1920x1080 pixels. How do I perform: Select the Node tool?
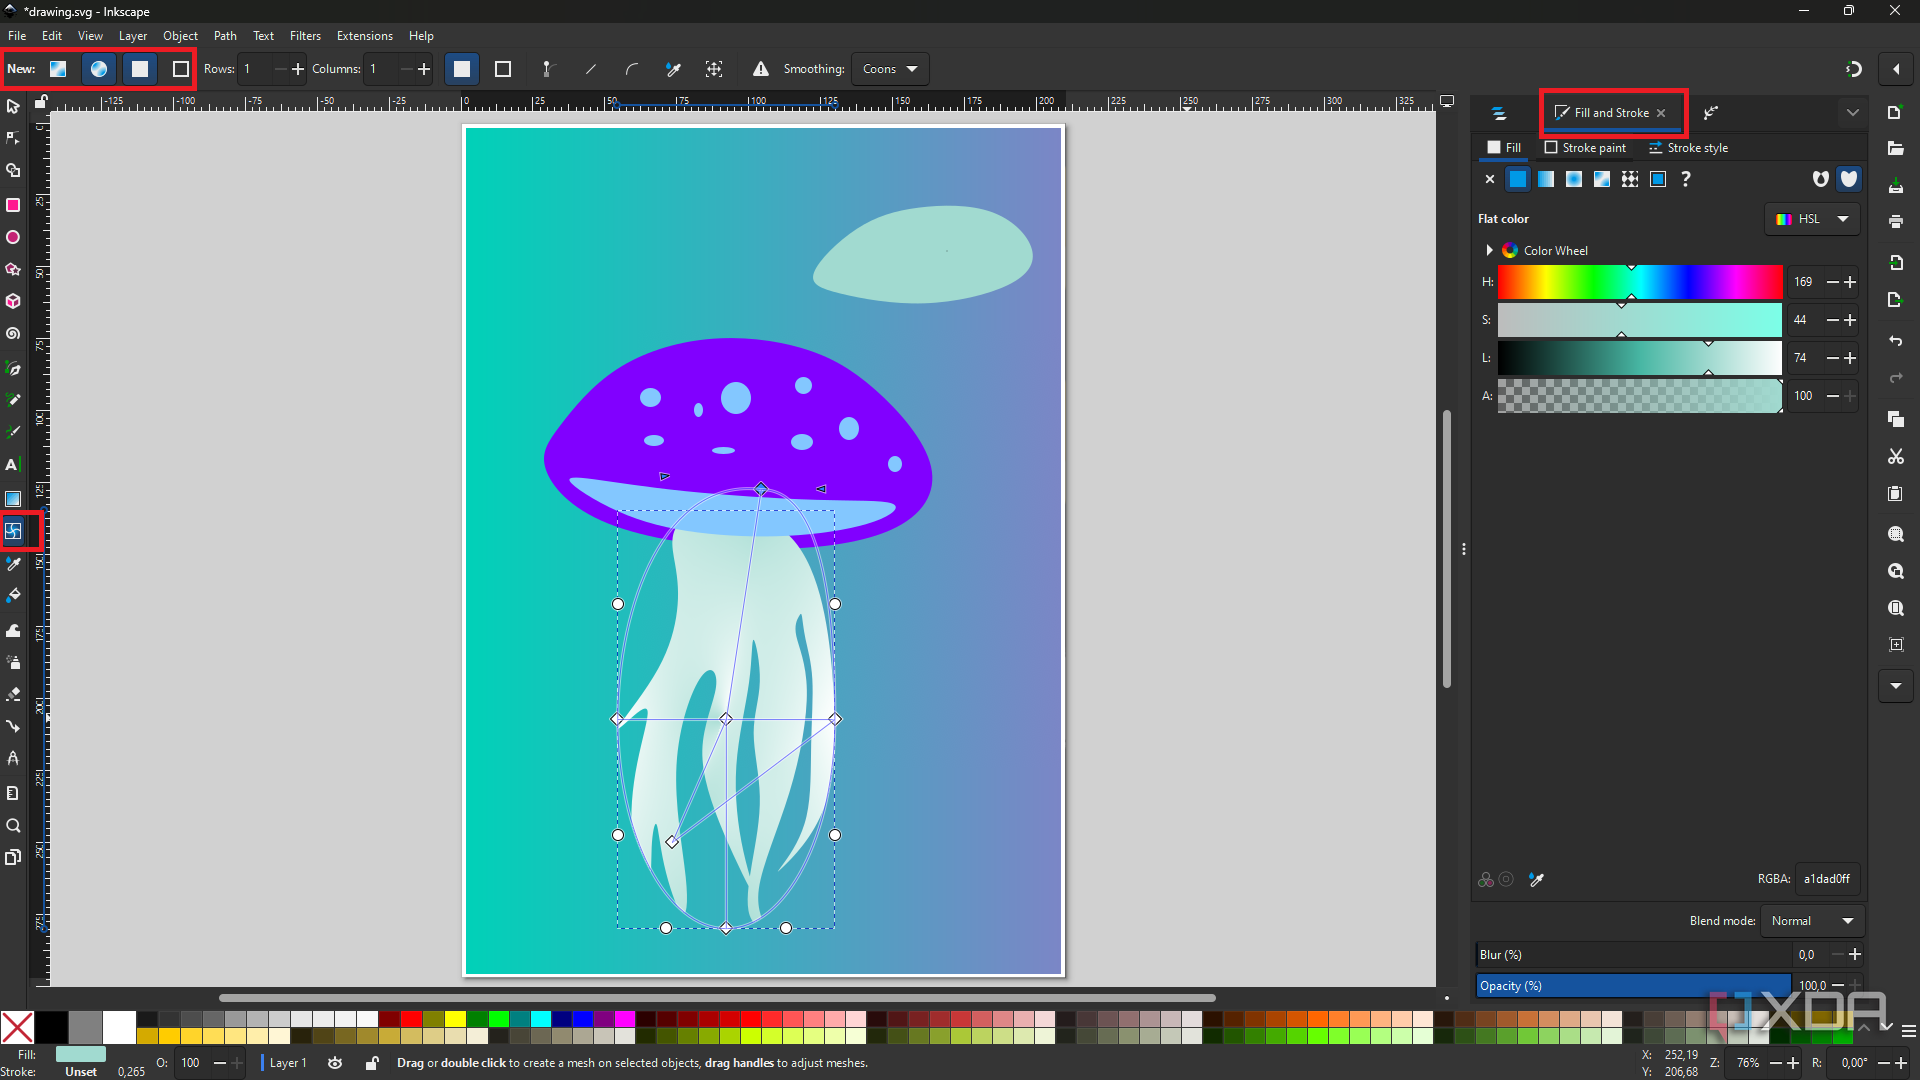pos(13,138)
